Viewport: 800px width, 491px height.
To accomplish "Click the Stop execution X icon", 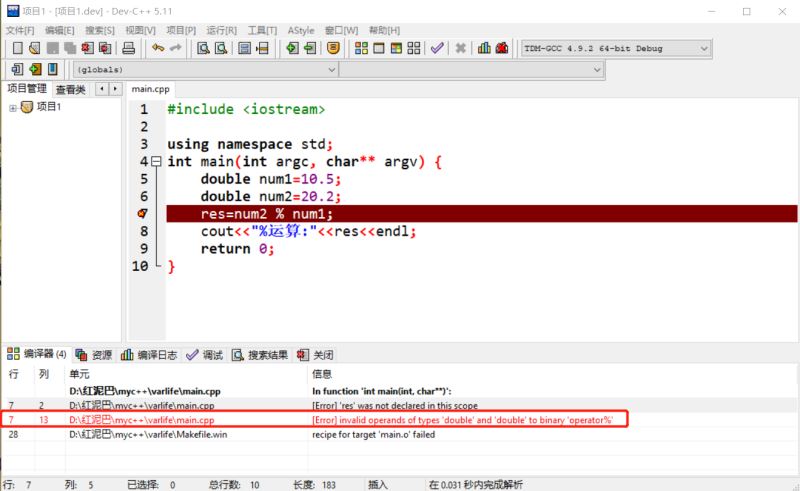I will pos(461,48).
